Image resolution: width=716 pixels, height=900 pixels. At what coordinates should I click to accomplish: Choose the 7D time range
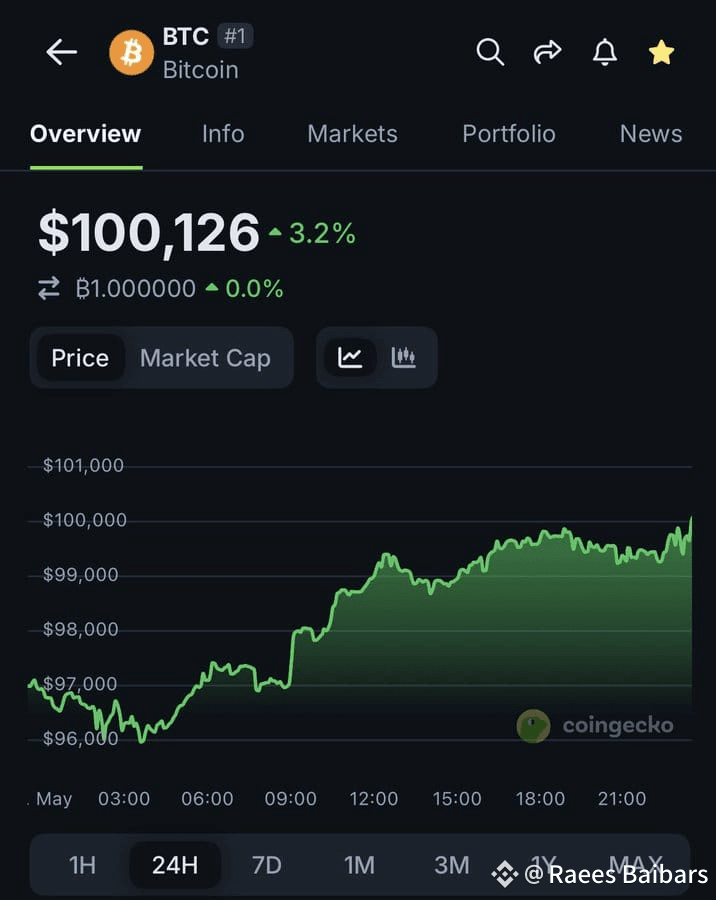[x=267, y=865]
